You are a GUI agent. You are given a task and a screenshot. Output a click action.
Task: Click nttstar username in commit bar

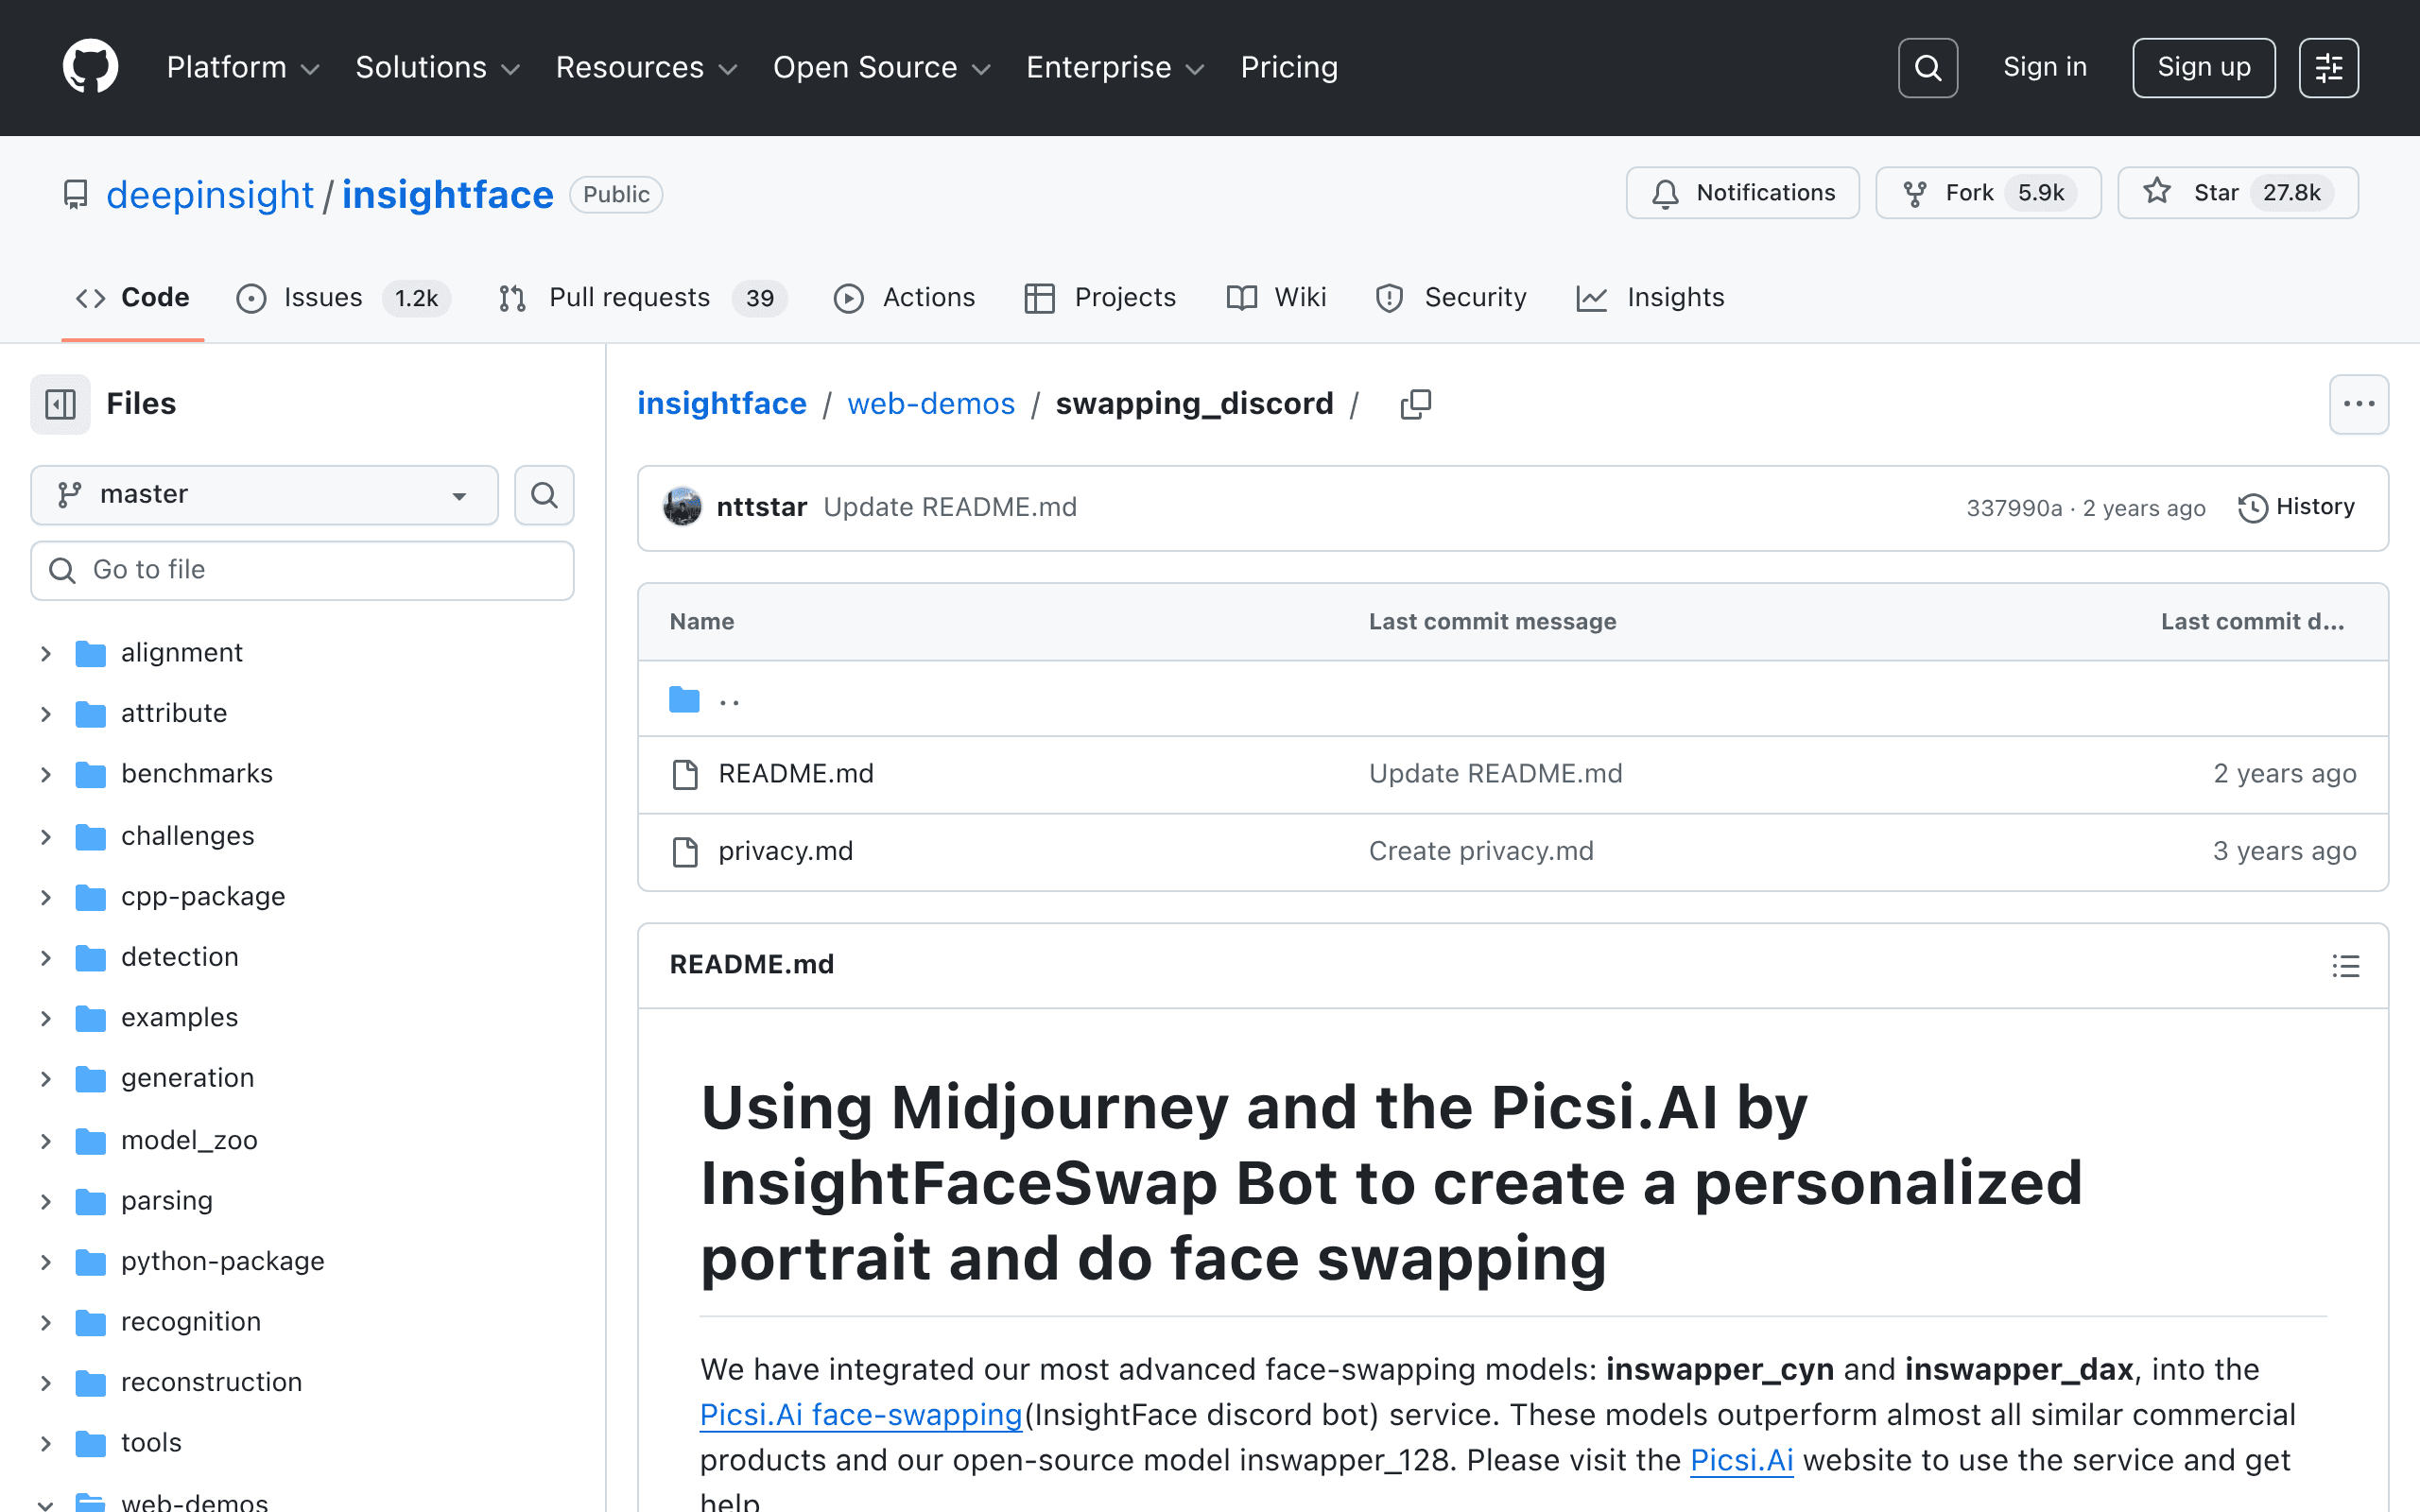[x=762, y=507]
